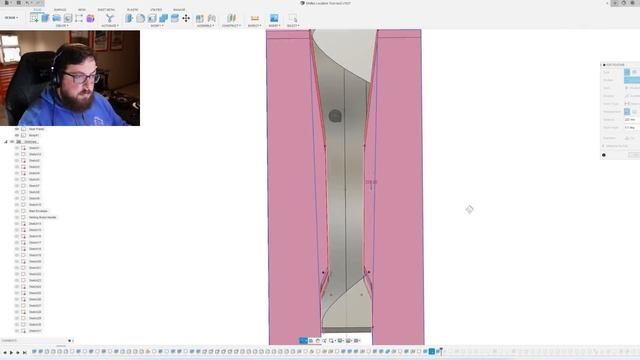Image resolution: width=640 pixels, height=360 pixels.
Task: Select the Move/Copy arrows tool
Action: [x=186, y=18]
